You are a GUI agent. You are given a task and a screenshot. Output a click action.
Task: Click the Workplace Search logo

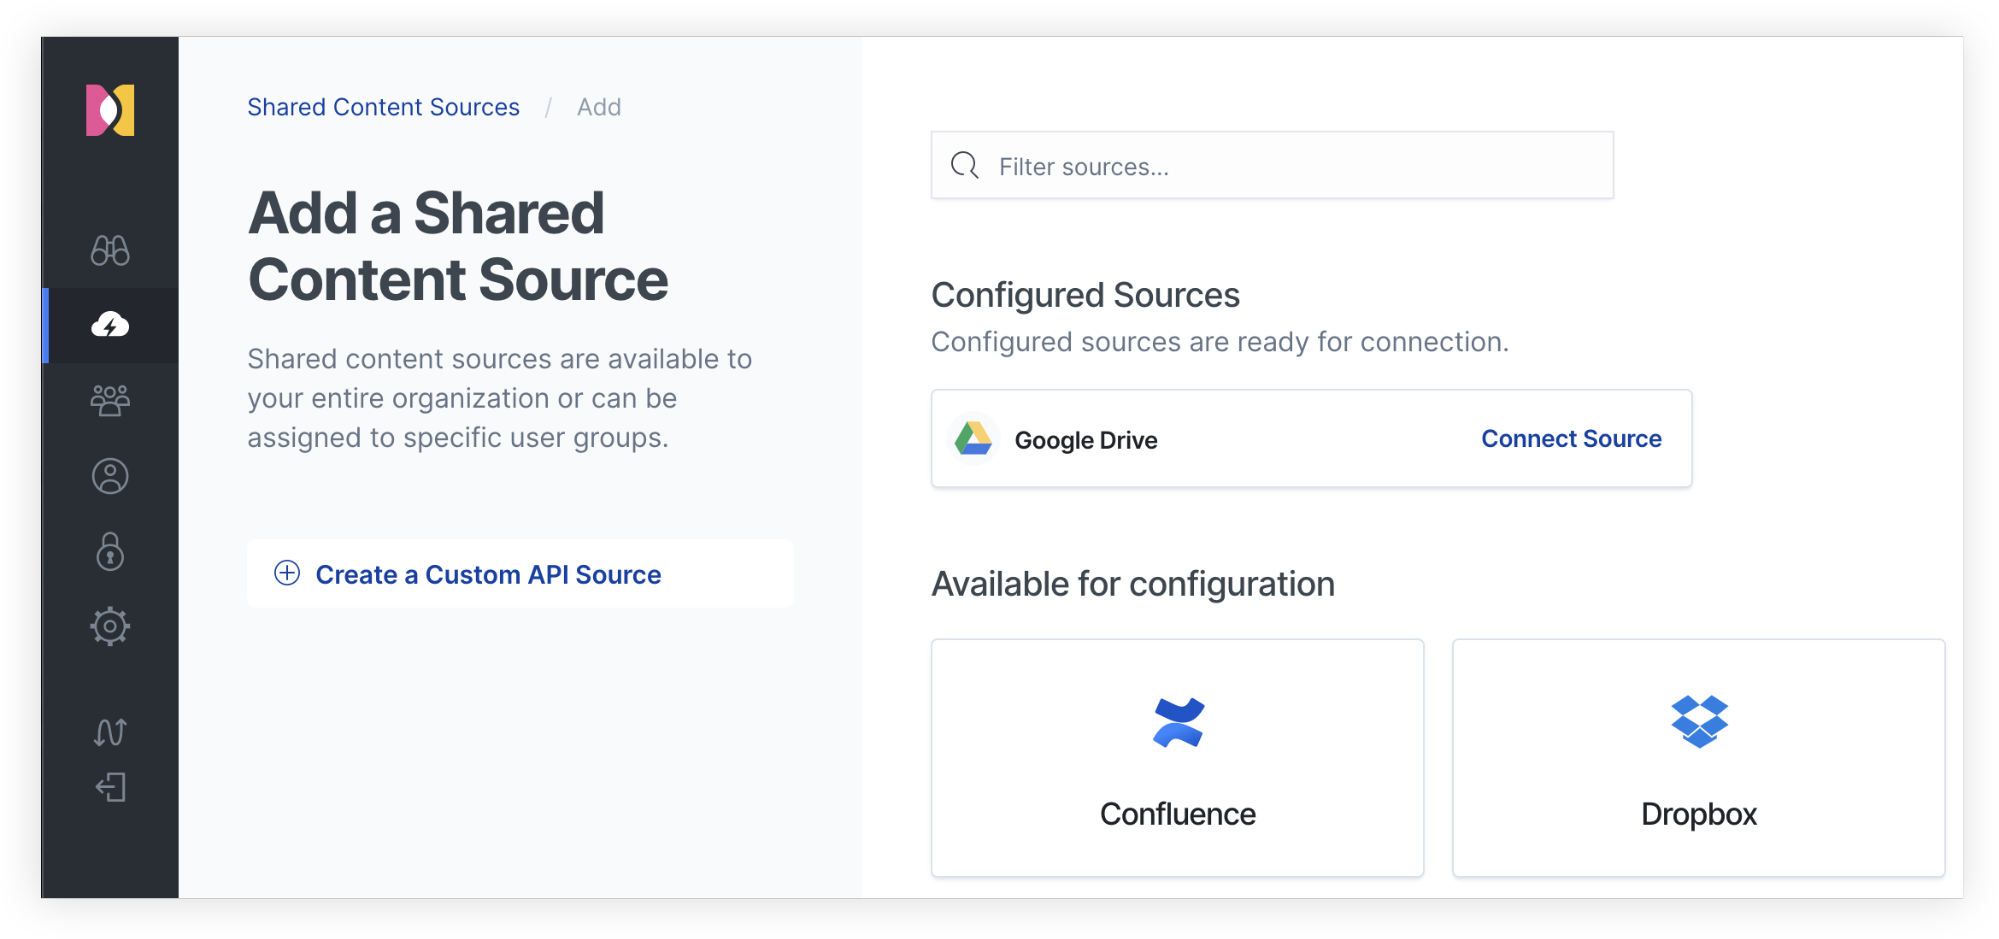(110, 110)
